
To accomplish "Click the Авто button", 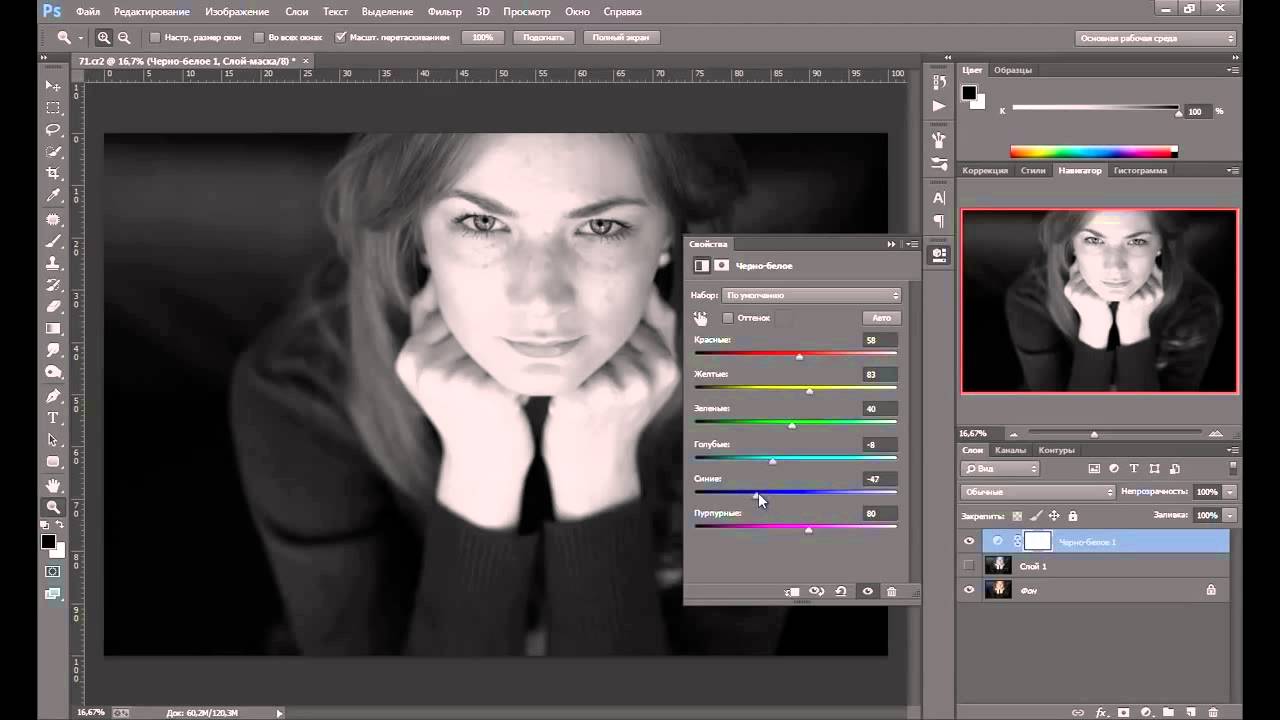I will (x=881, y=318).
